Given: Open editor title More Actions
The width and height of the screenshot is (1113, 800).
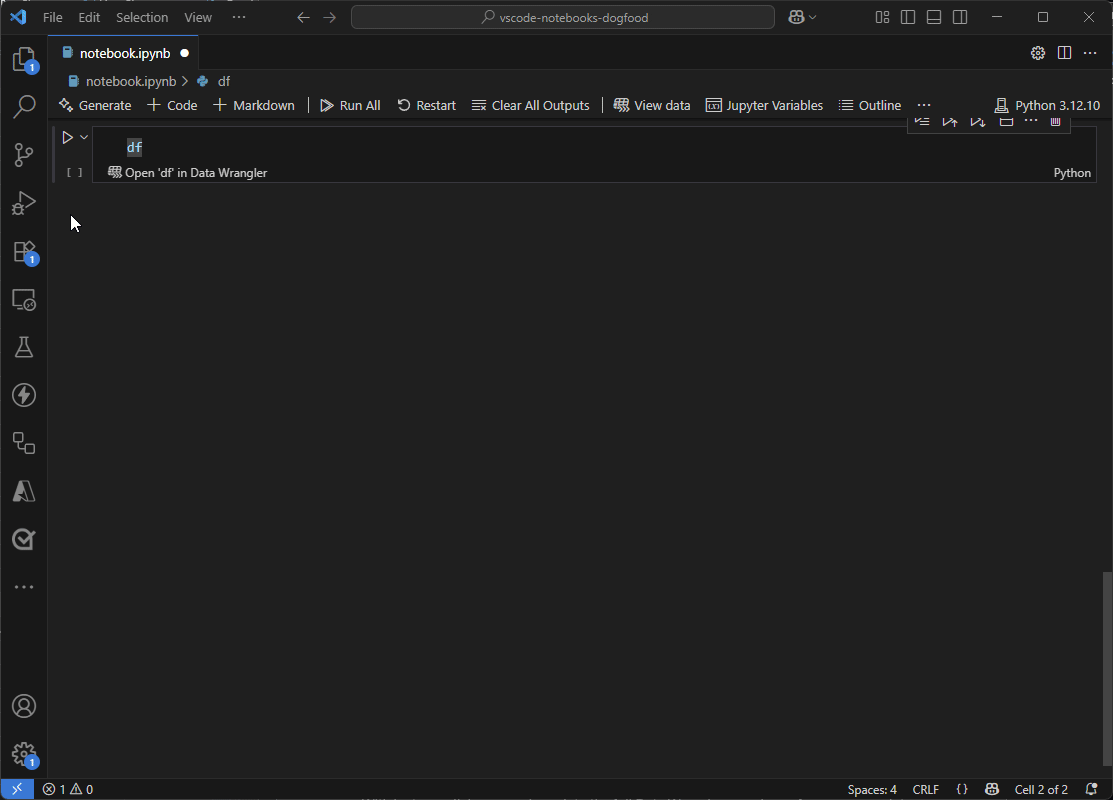Looking at the screenshot, I should pos(1090,53).
